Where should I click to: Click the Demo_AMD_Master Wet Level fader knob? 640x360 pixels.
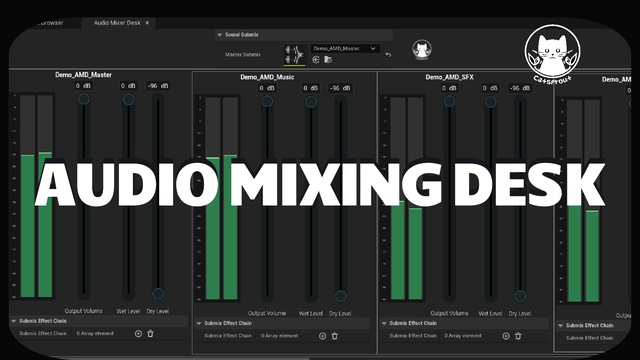pos(129,99)
